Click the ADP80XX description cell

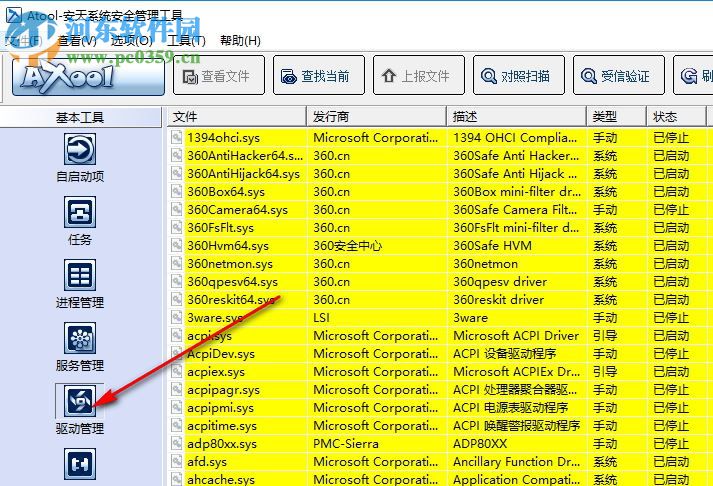480,444
